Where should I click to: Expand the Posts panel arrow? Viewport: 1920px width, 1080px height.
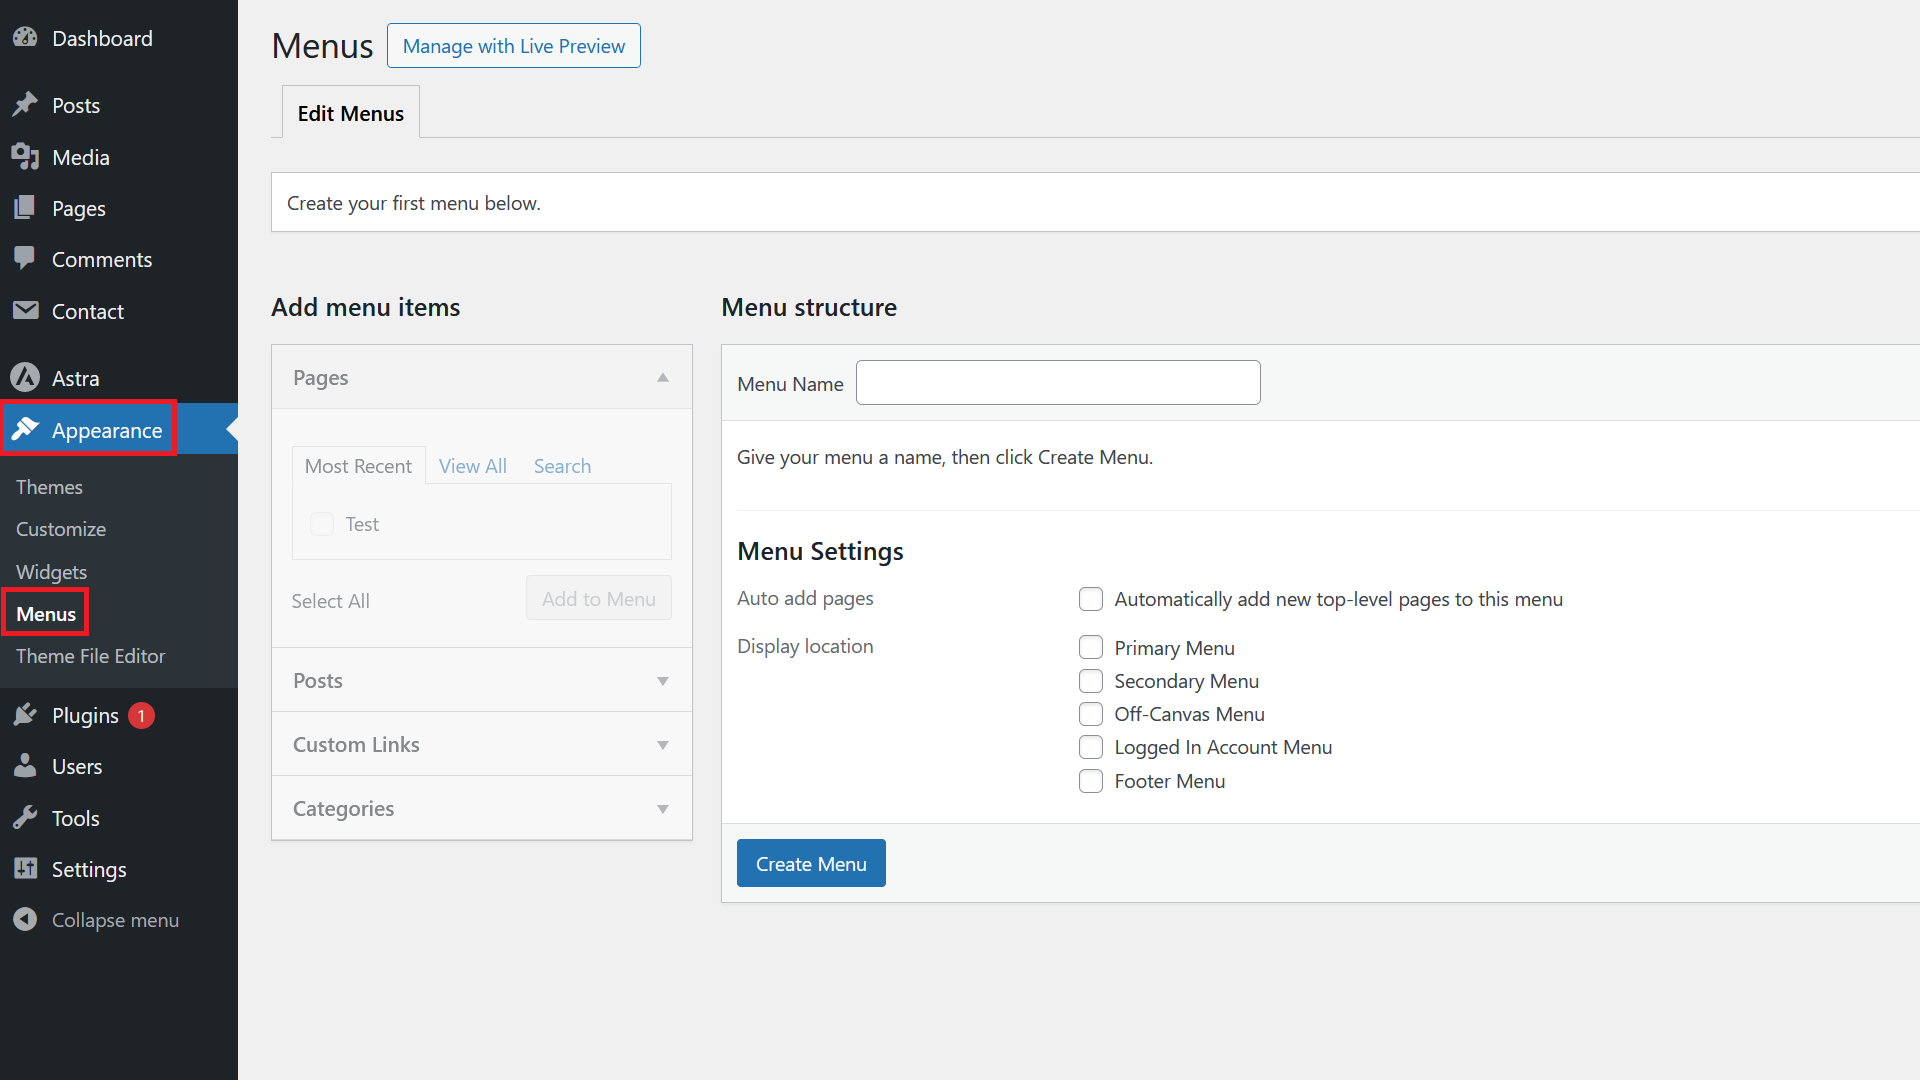click(x=662, y=681)
